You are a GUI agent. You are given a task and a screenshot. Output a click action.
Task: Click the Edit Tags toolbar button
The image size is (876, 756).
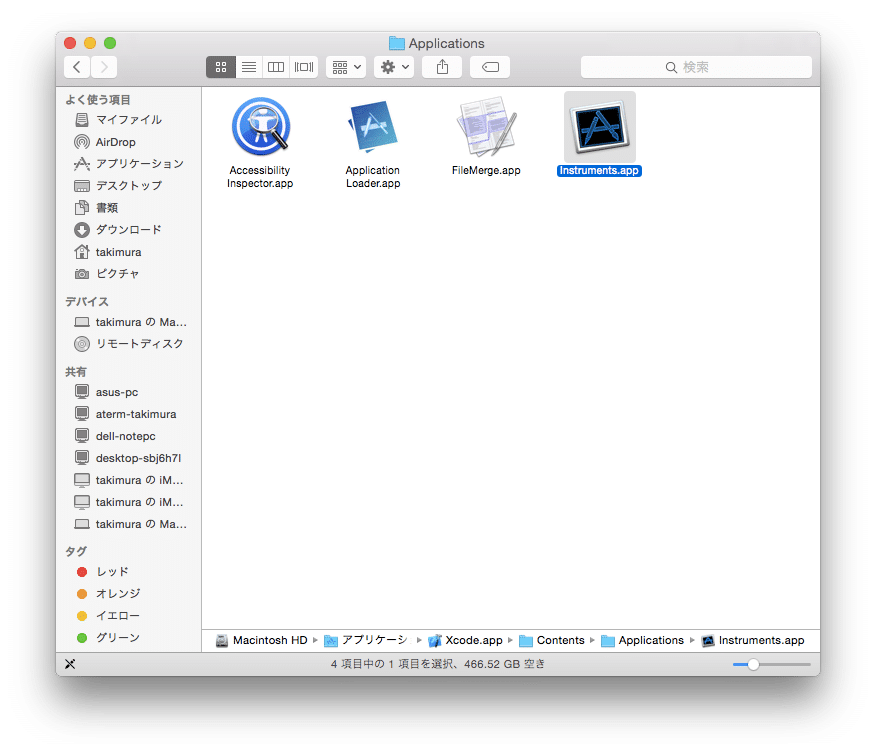pos(490,67)
